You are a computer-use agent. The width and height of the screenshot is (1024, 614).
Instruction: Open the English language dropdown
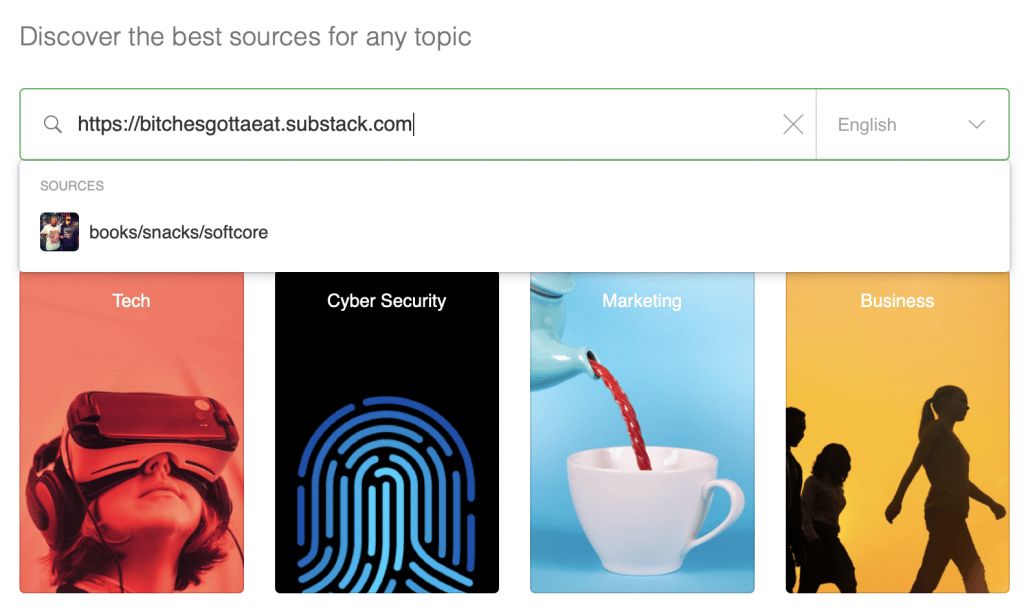(x=912, y=124)
